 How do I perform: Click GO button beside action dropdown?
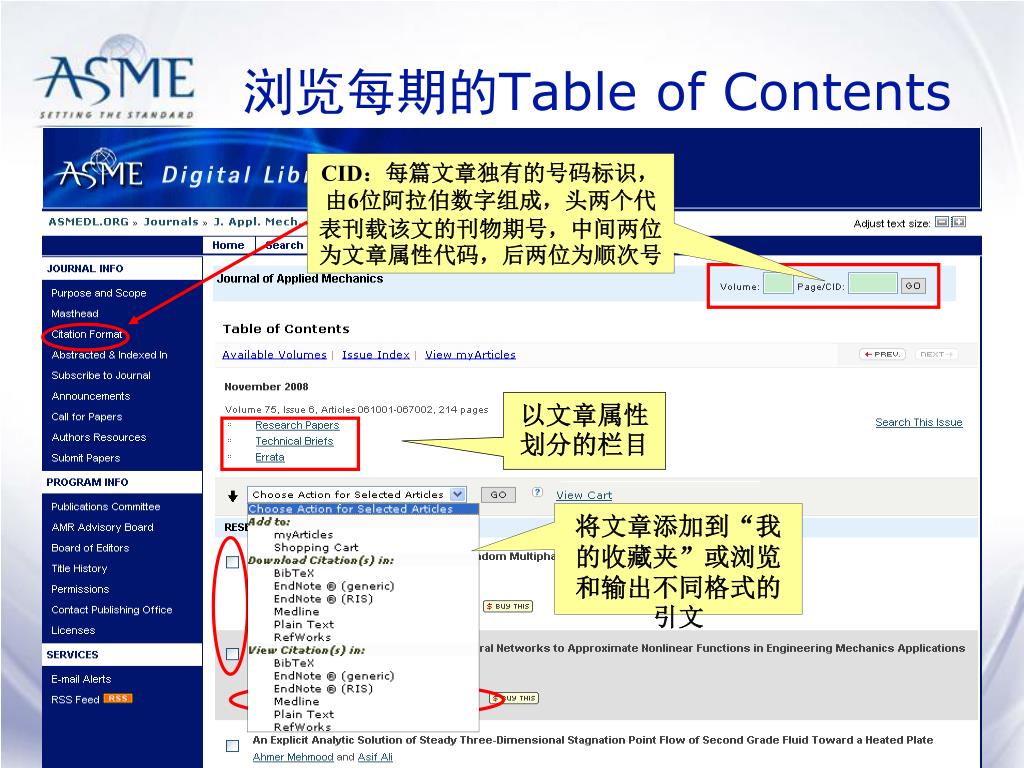point(498,494)
